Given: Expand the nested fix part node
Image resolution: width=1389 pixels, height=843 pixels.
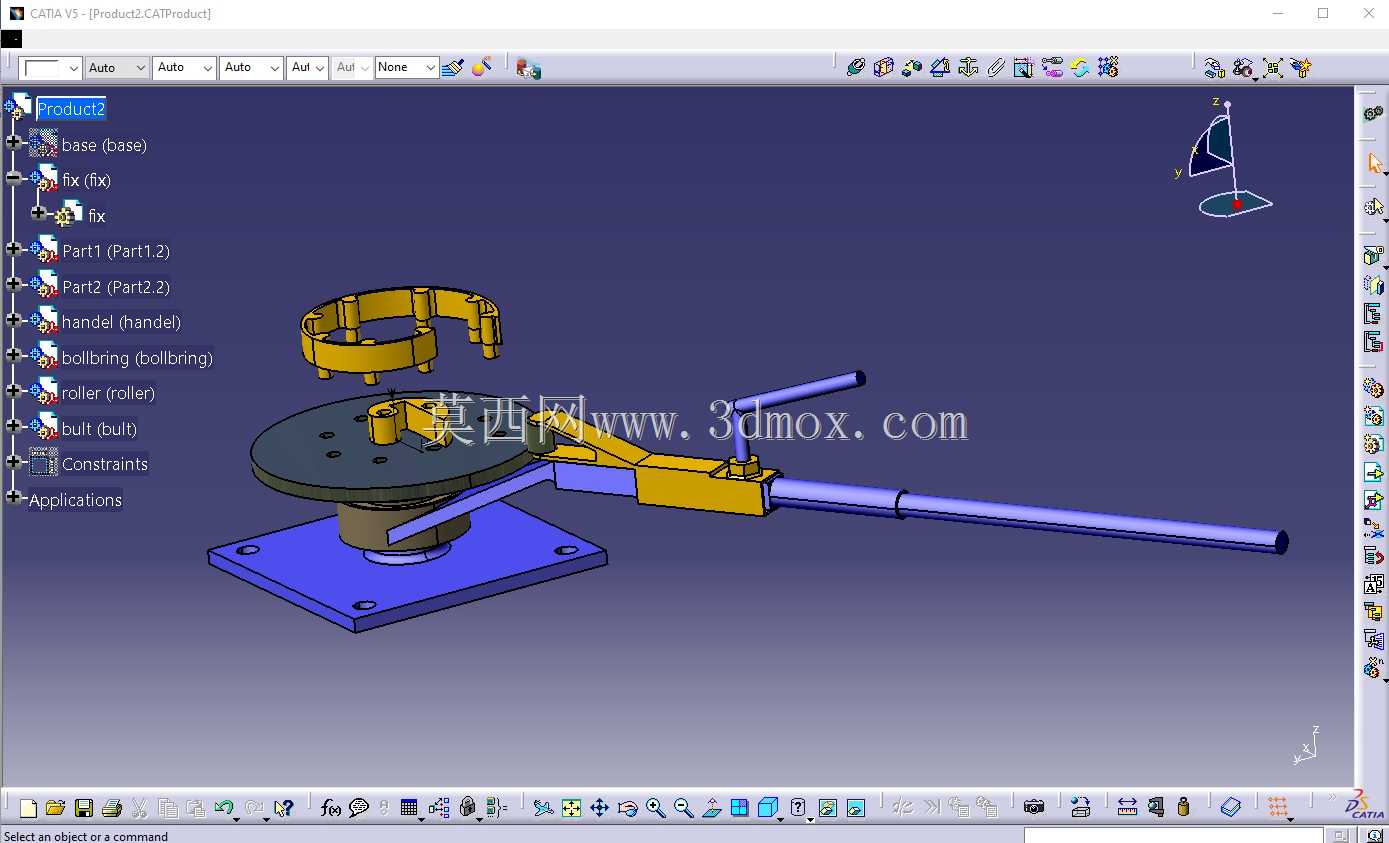Looking at the screenshot, I should [39, 213].
